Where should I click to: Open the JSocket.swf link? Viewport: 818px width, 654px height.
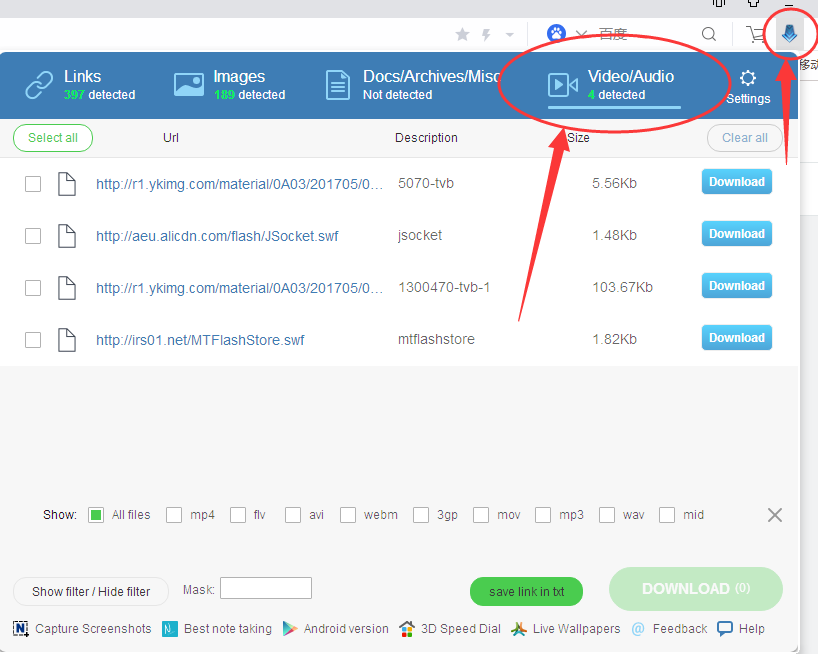click(x=217, y=236)
